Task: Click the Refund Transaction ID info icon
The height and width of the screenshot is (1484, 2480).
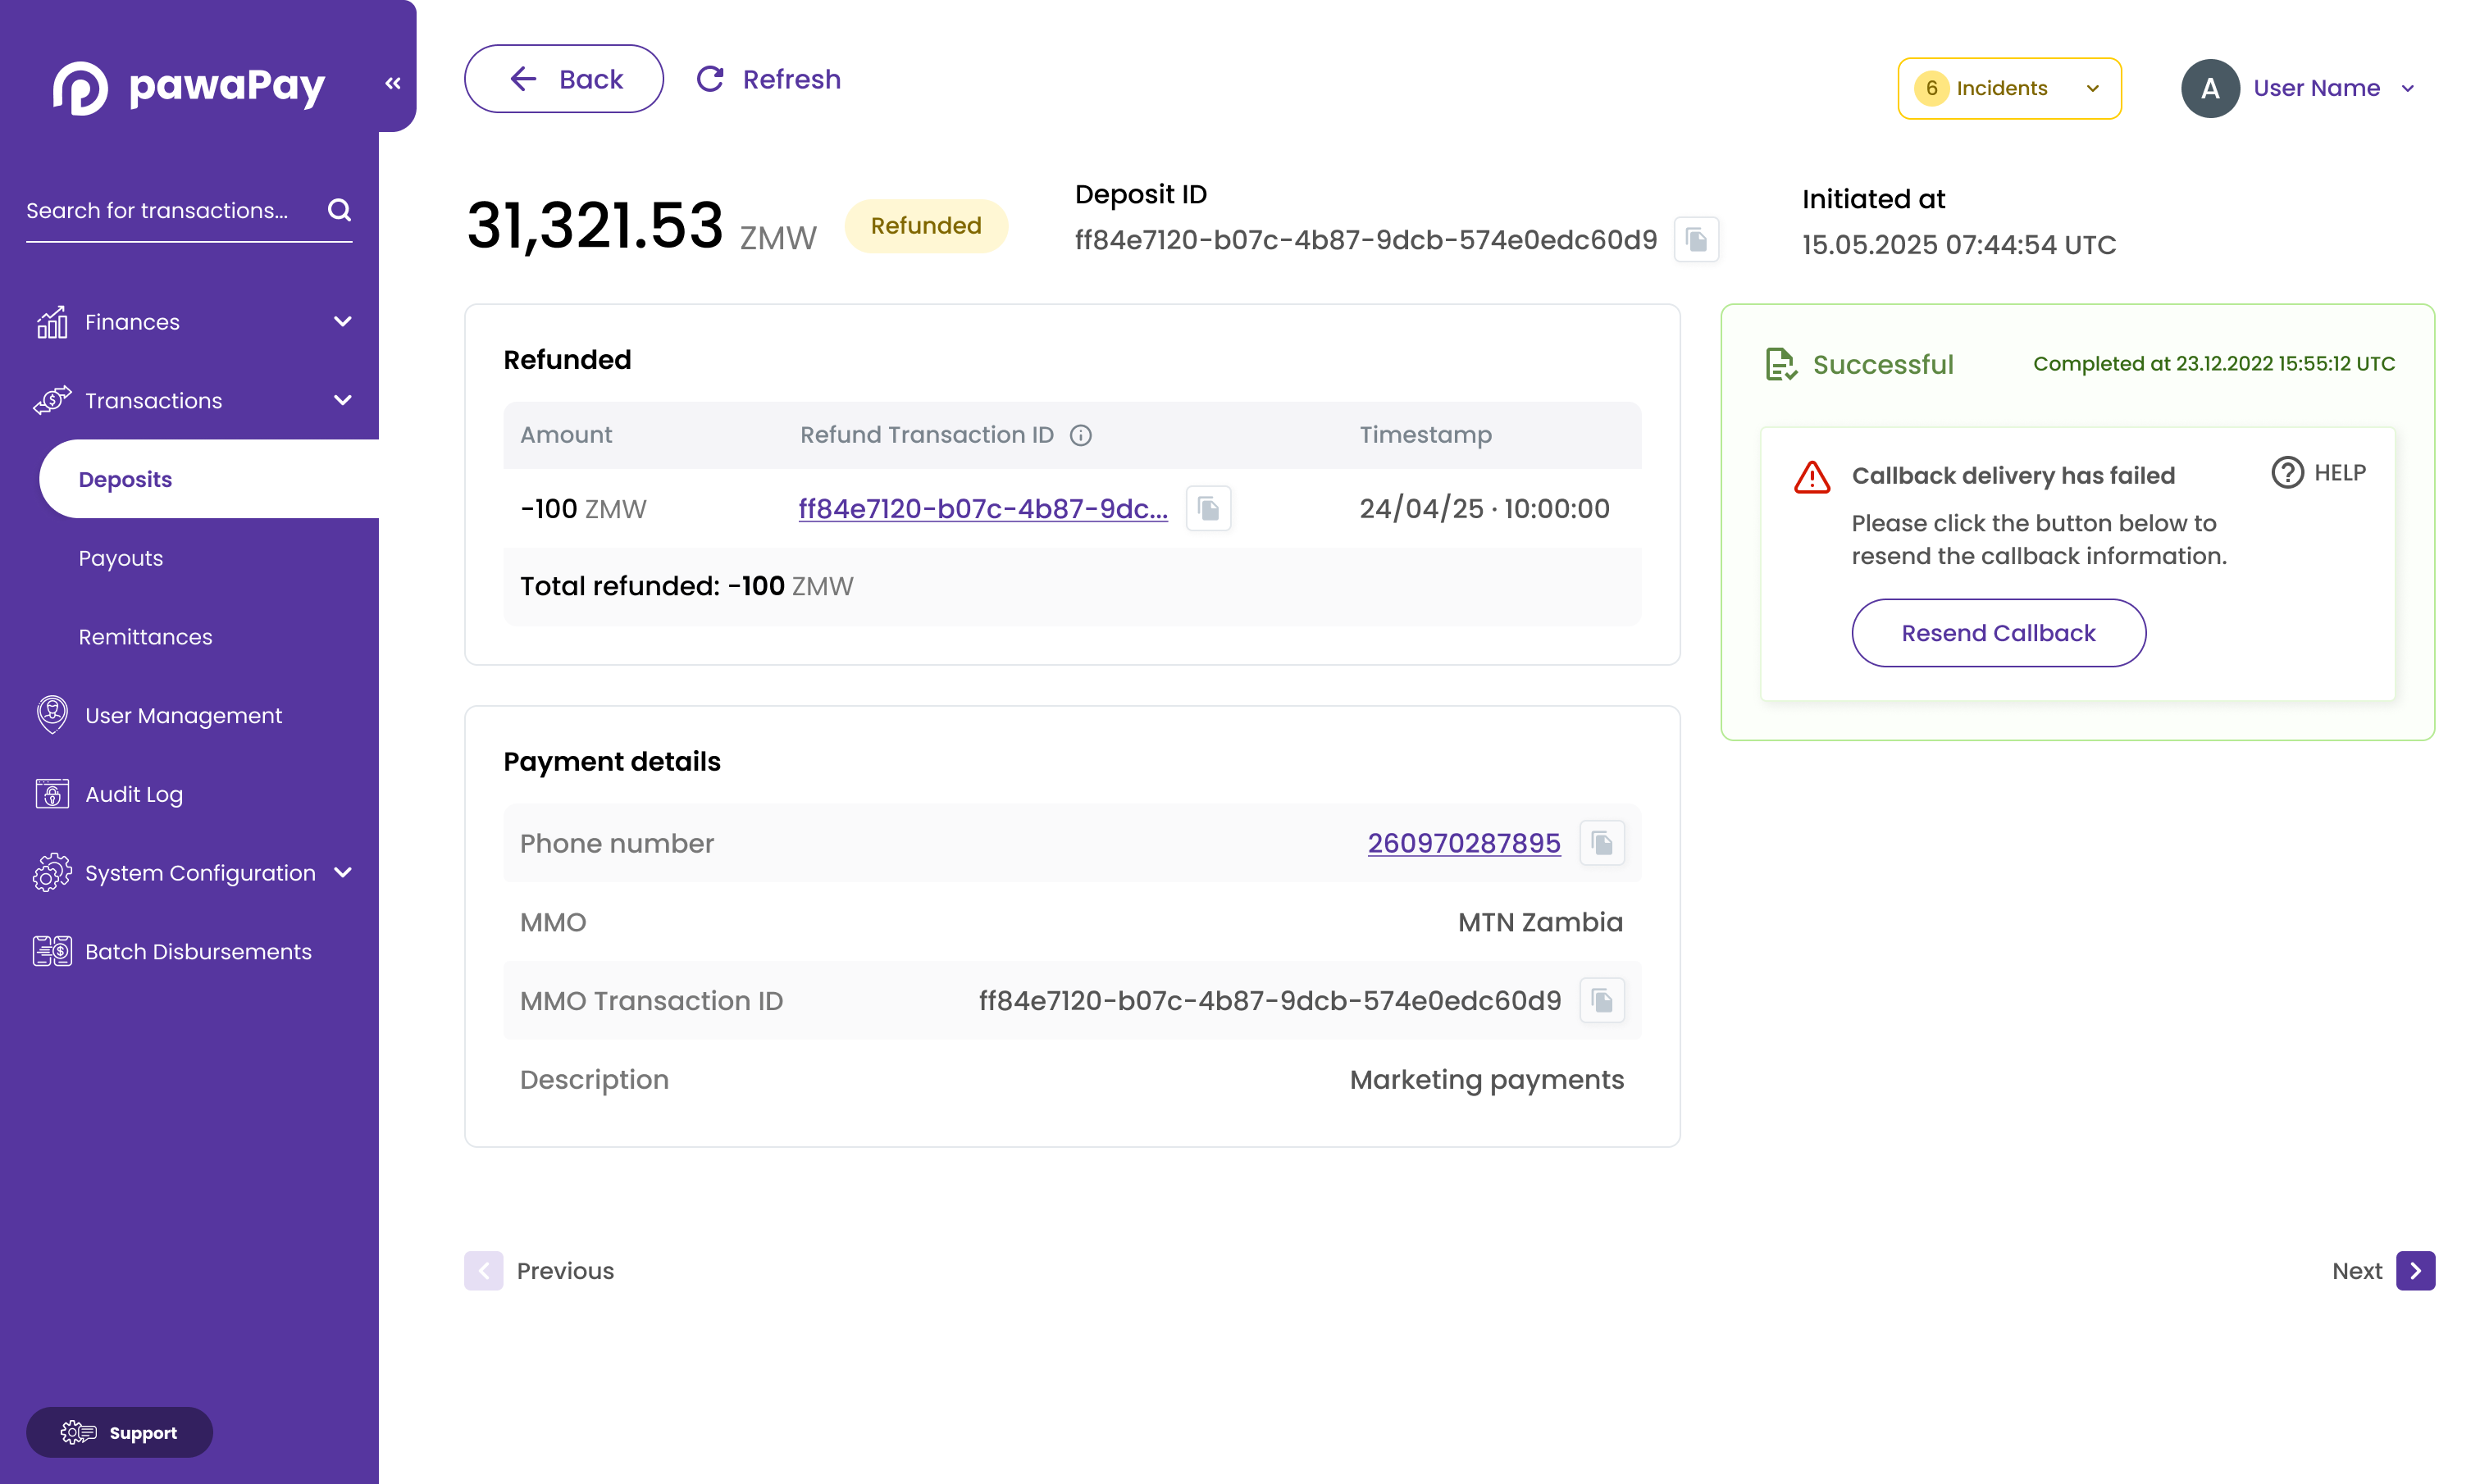Action: (1080, 435)
